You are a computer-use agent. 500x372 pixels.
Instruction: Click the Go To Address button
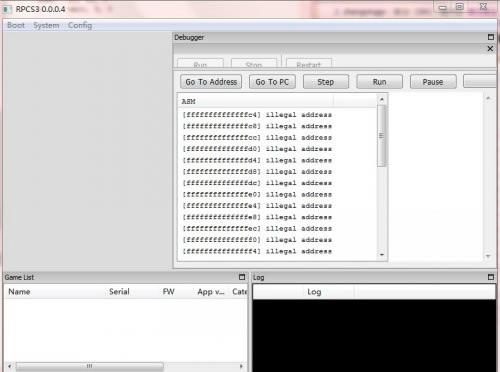tap(211, 82)
